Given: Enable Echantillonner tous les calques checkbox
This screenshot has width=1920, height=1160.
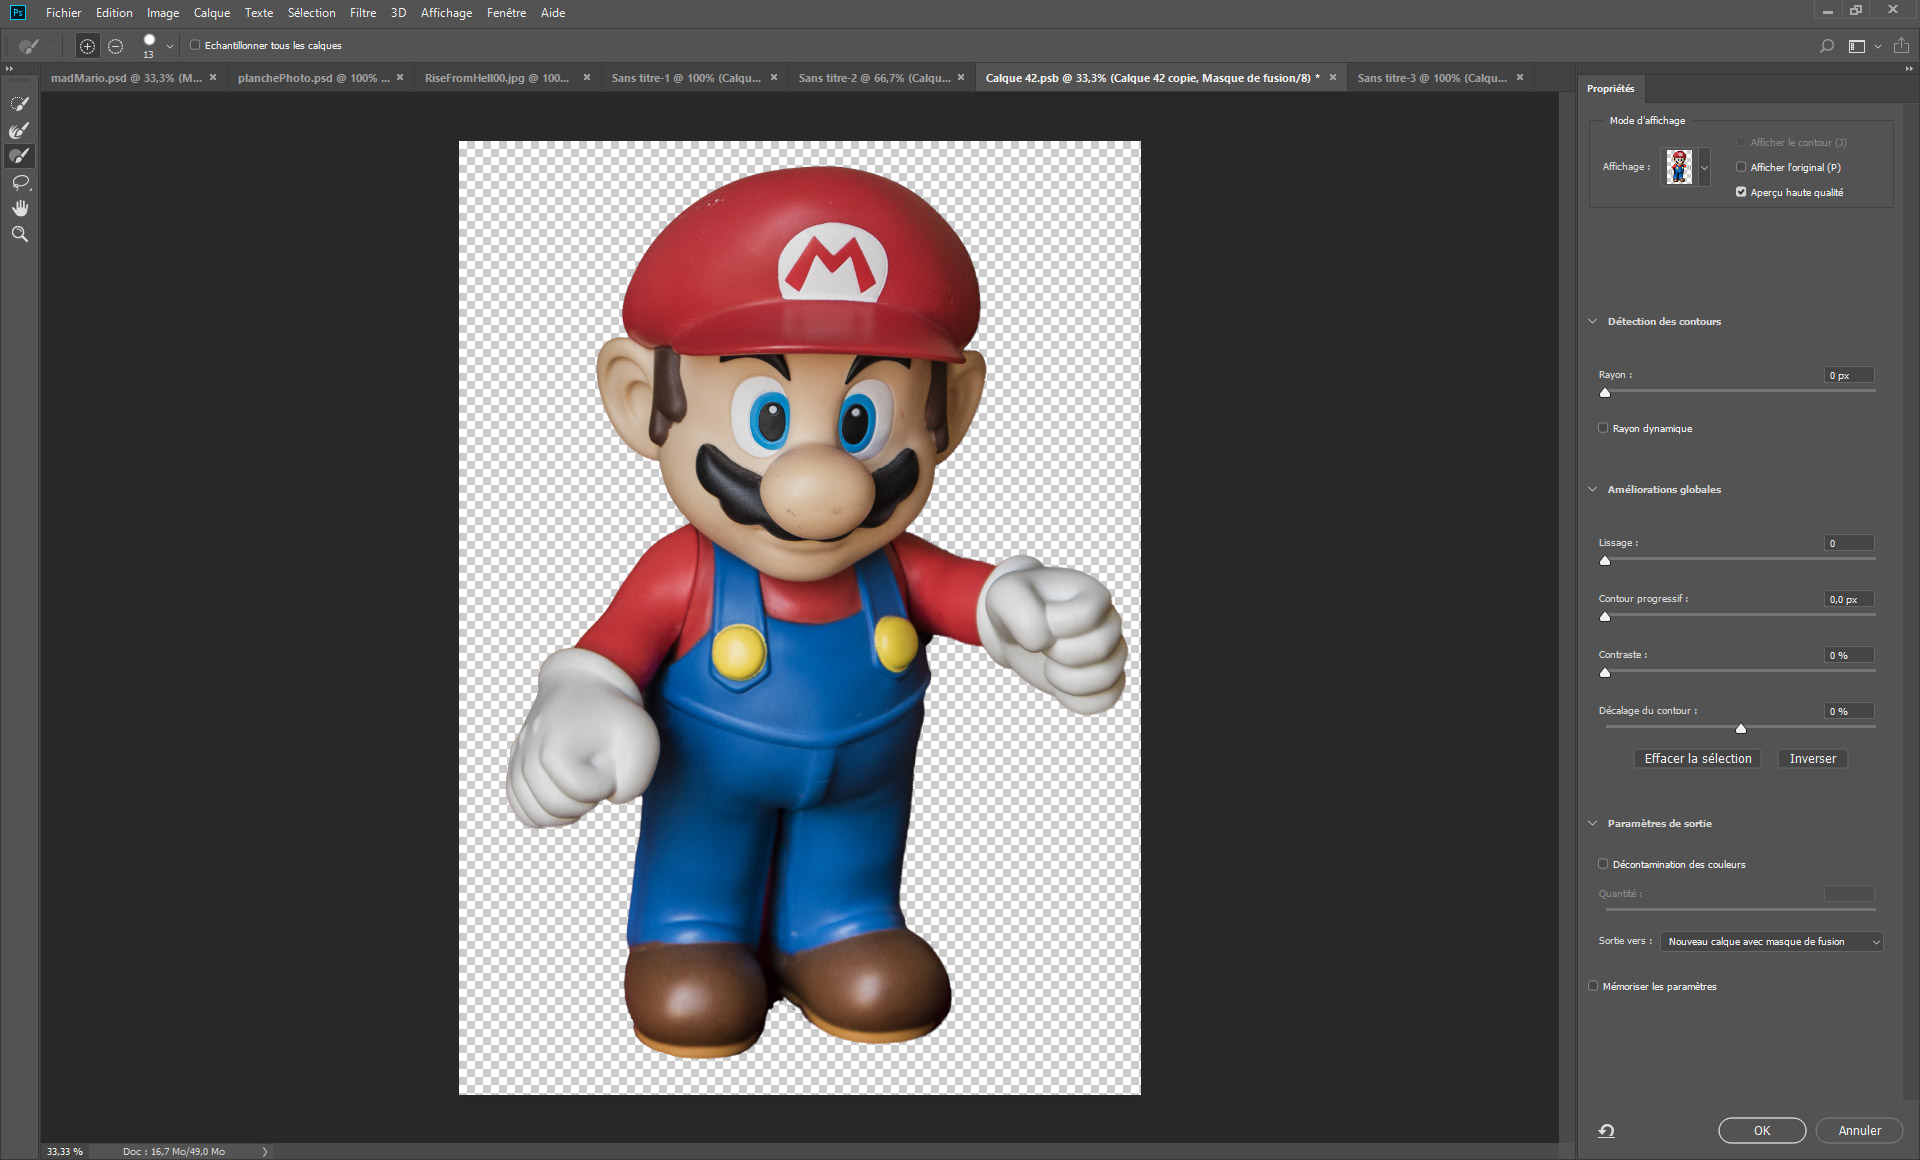Looking at the screenshot, I should pyautogui.click(x=195, y=45).
